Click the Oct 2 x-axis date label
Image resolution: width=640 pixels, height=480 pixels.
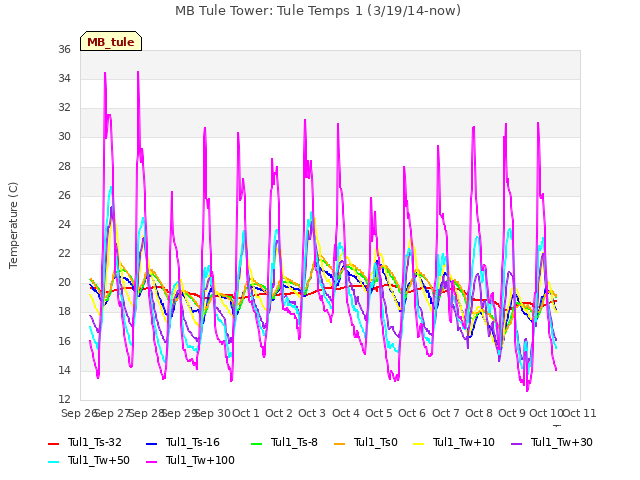(x=279, y=413)
